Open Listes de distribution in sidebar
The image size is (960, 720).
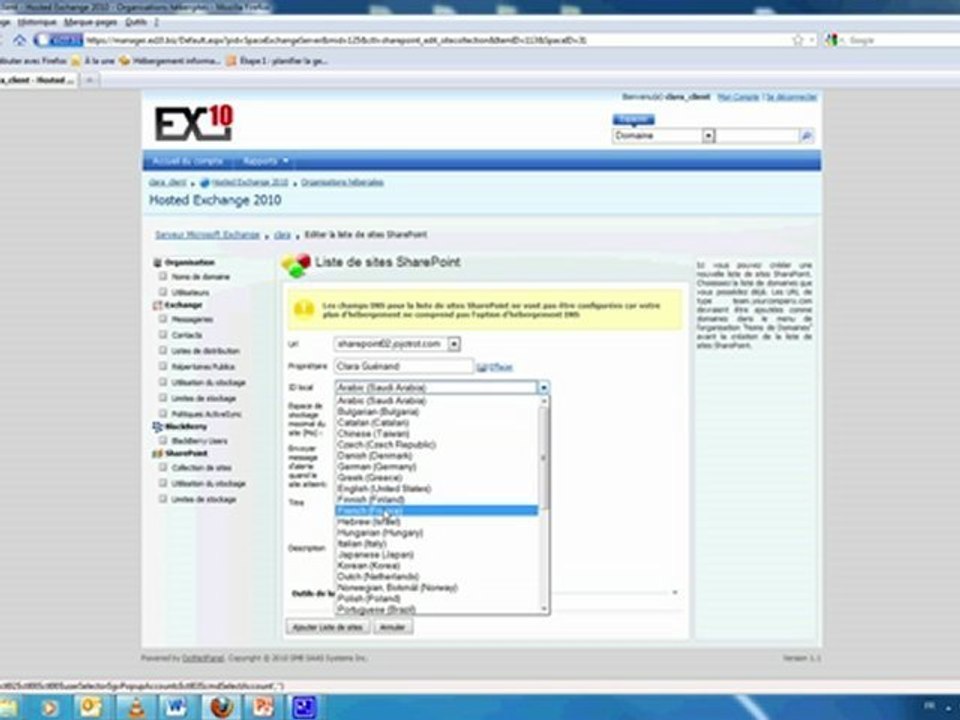[205, 351]
